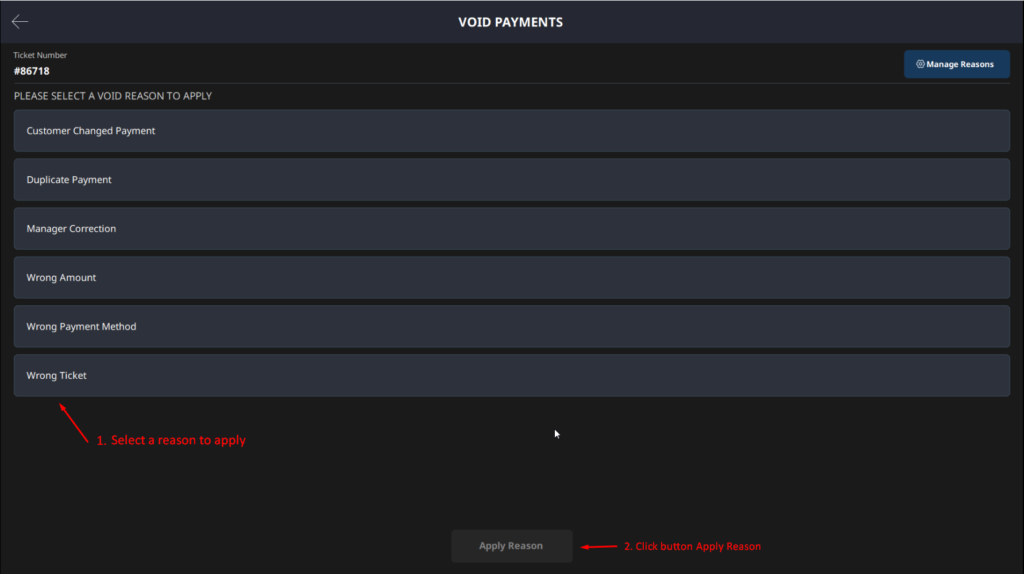Click the red arrow pointing at Apply Reason
This screenshot has width=1024, height=574.
[x=599, y=547]
